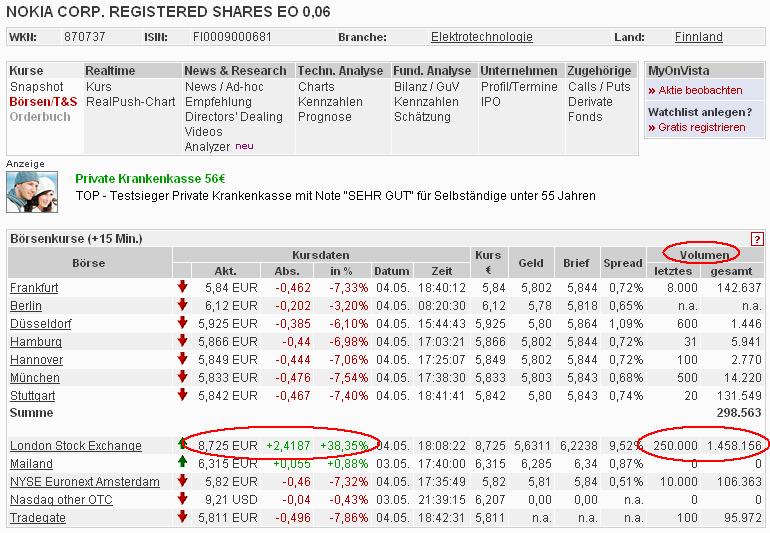Viewport: 770px width, 533px height.
Task: Click the Elektrotechnologie branch link
Action: coord(481,37)
